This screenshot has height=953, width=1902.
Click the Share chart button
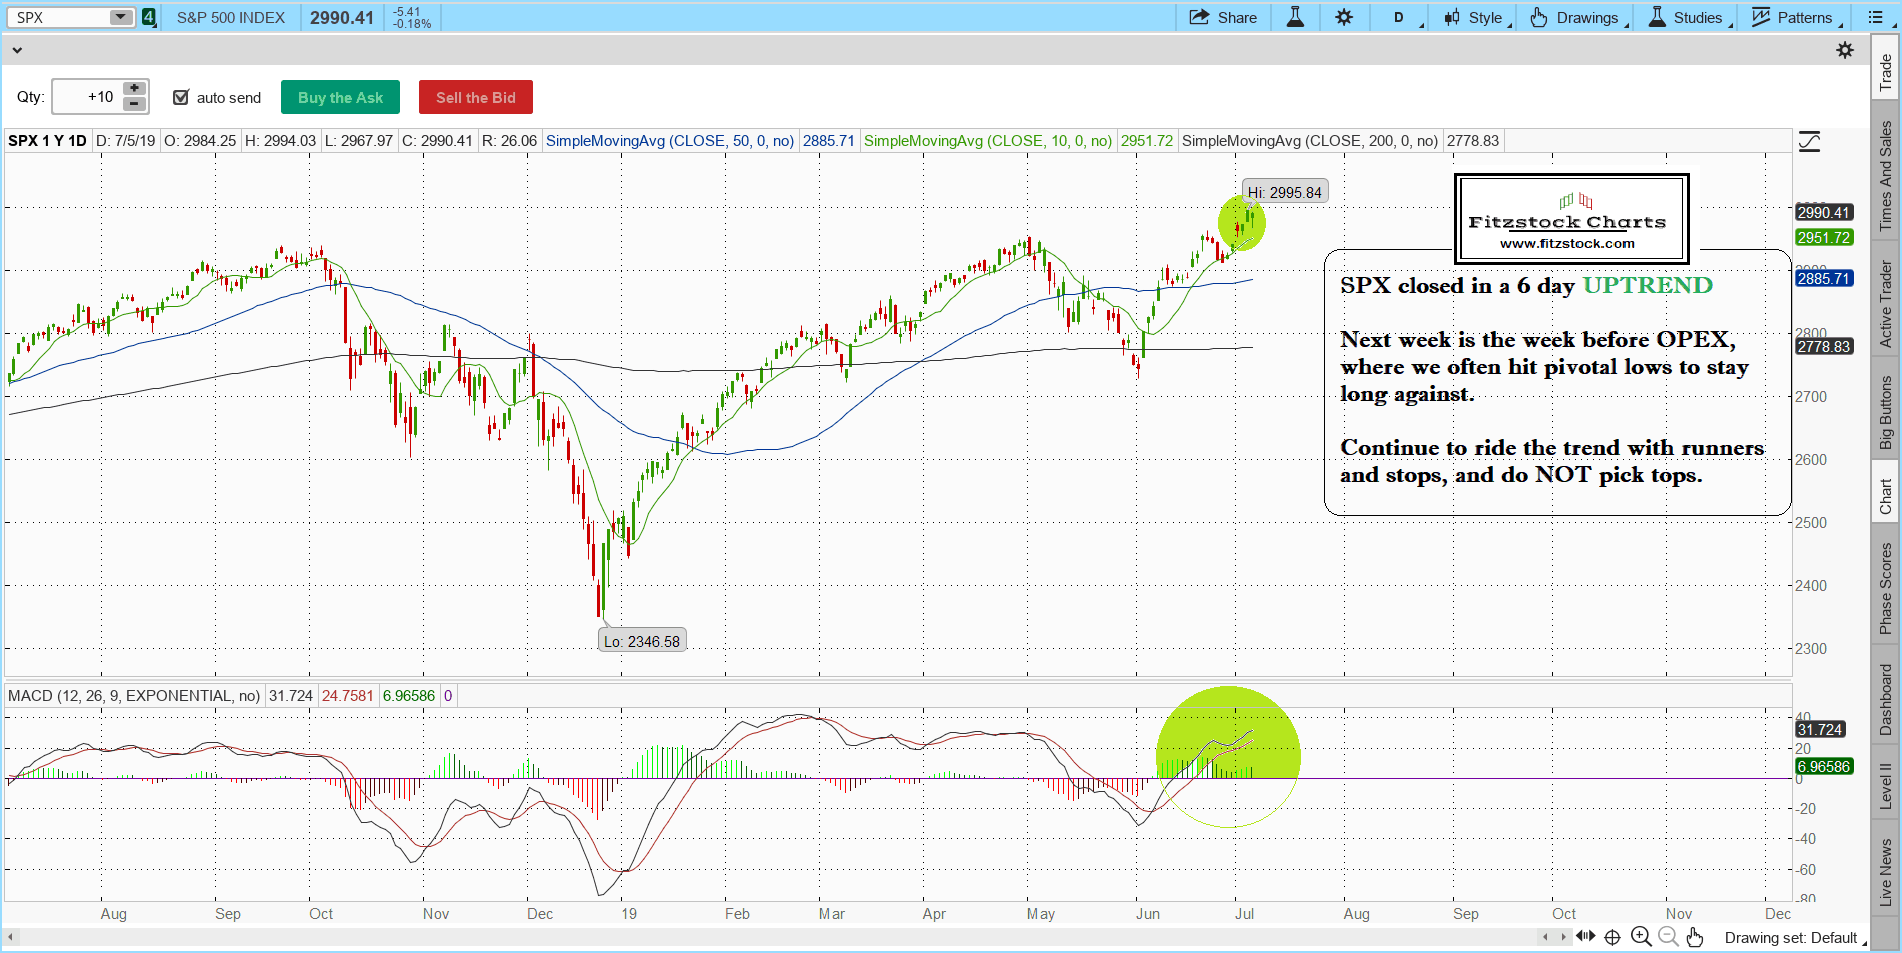[x=1222, y=17]
